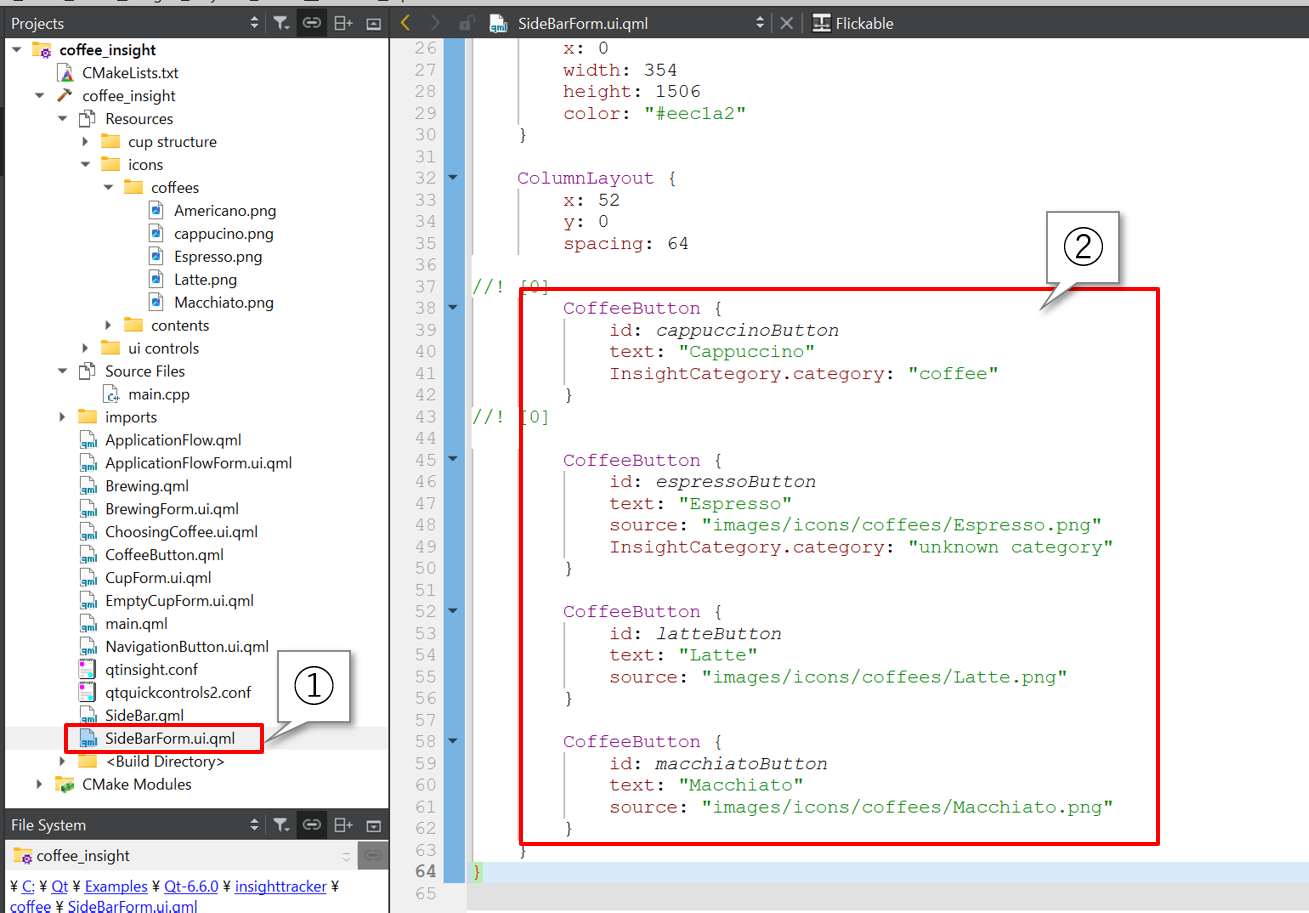The height and width of the screenshot is (913, 1309).
Task: Split the File System panel
Action: [x=343, y=825]
